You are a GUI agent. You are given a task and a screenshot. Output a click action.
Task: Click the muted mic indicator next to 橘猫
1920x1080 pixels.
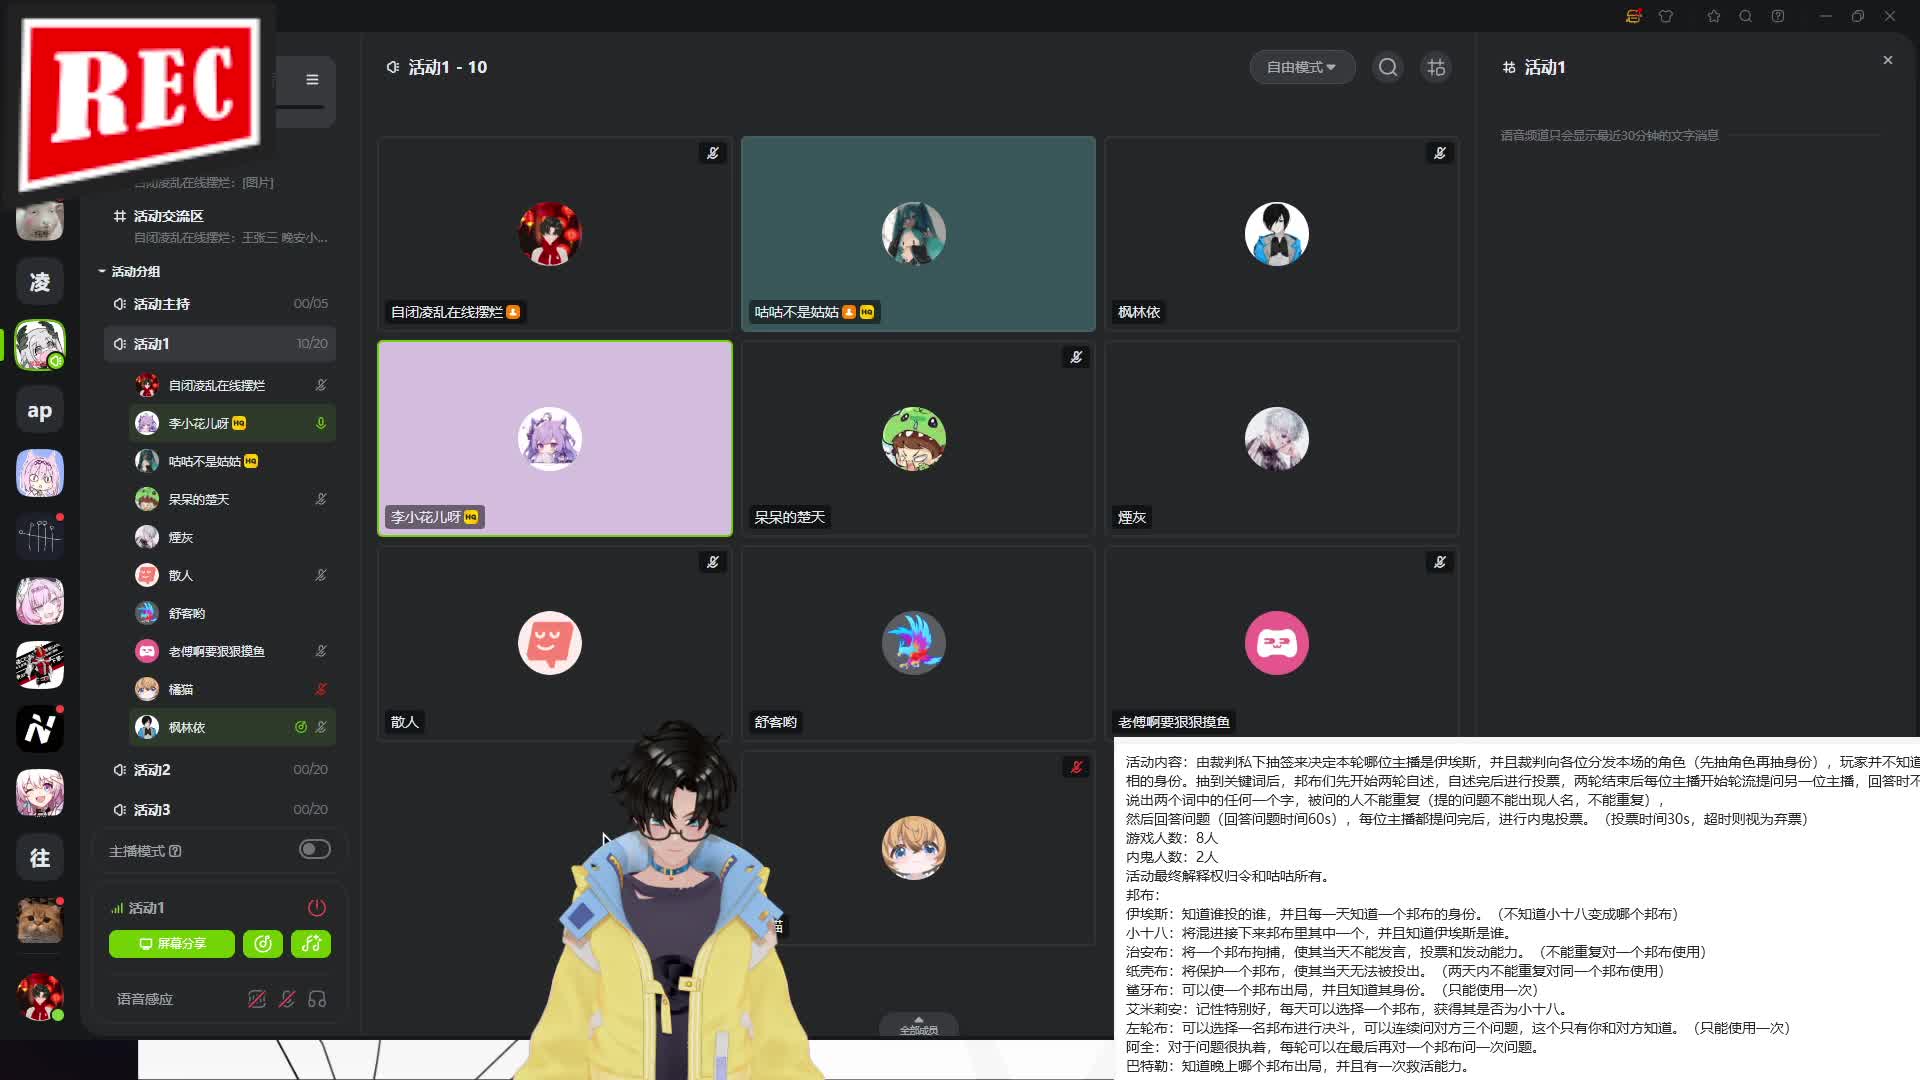[x=321, y=689]
